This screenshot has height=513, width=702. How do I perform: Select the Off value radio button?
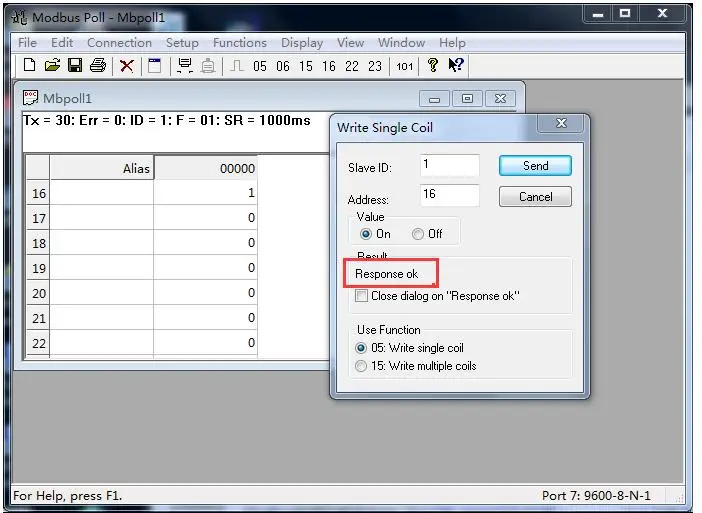(418, 234)
